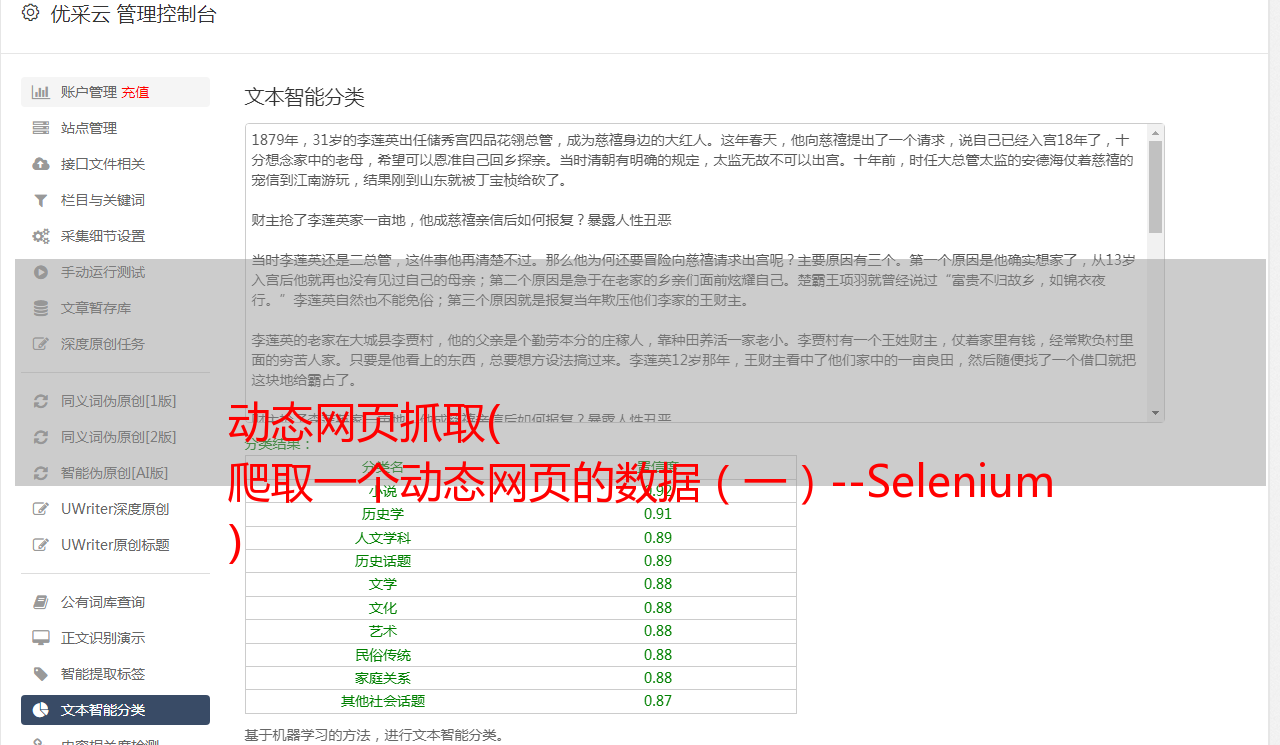Click the text area scrollbar thumb
This screenshot has height=745, width=1280.
coord(1155,187)
